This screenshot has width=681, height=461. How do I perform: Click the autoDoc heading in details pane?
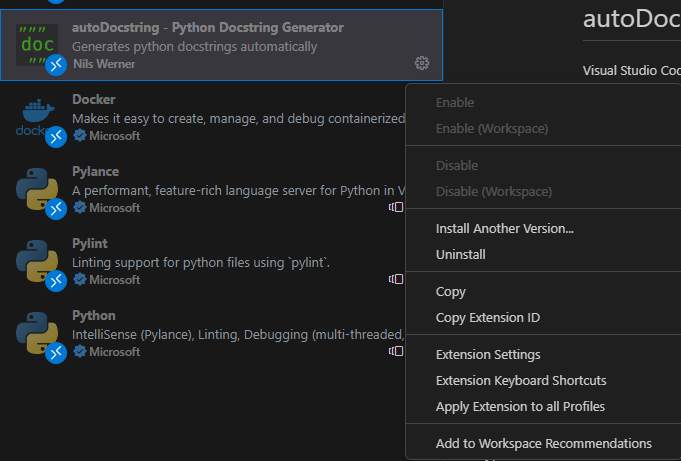[x=632, y=19]
